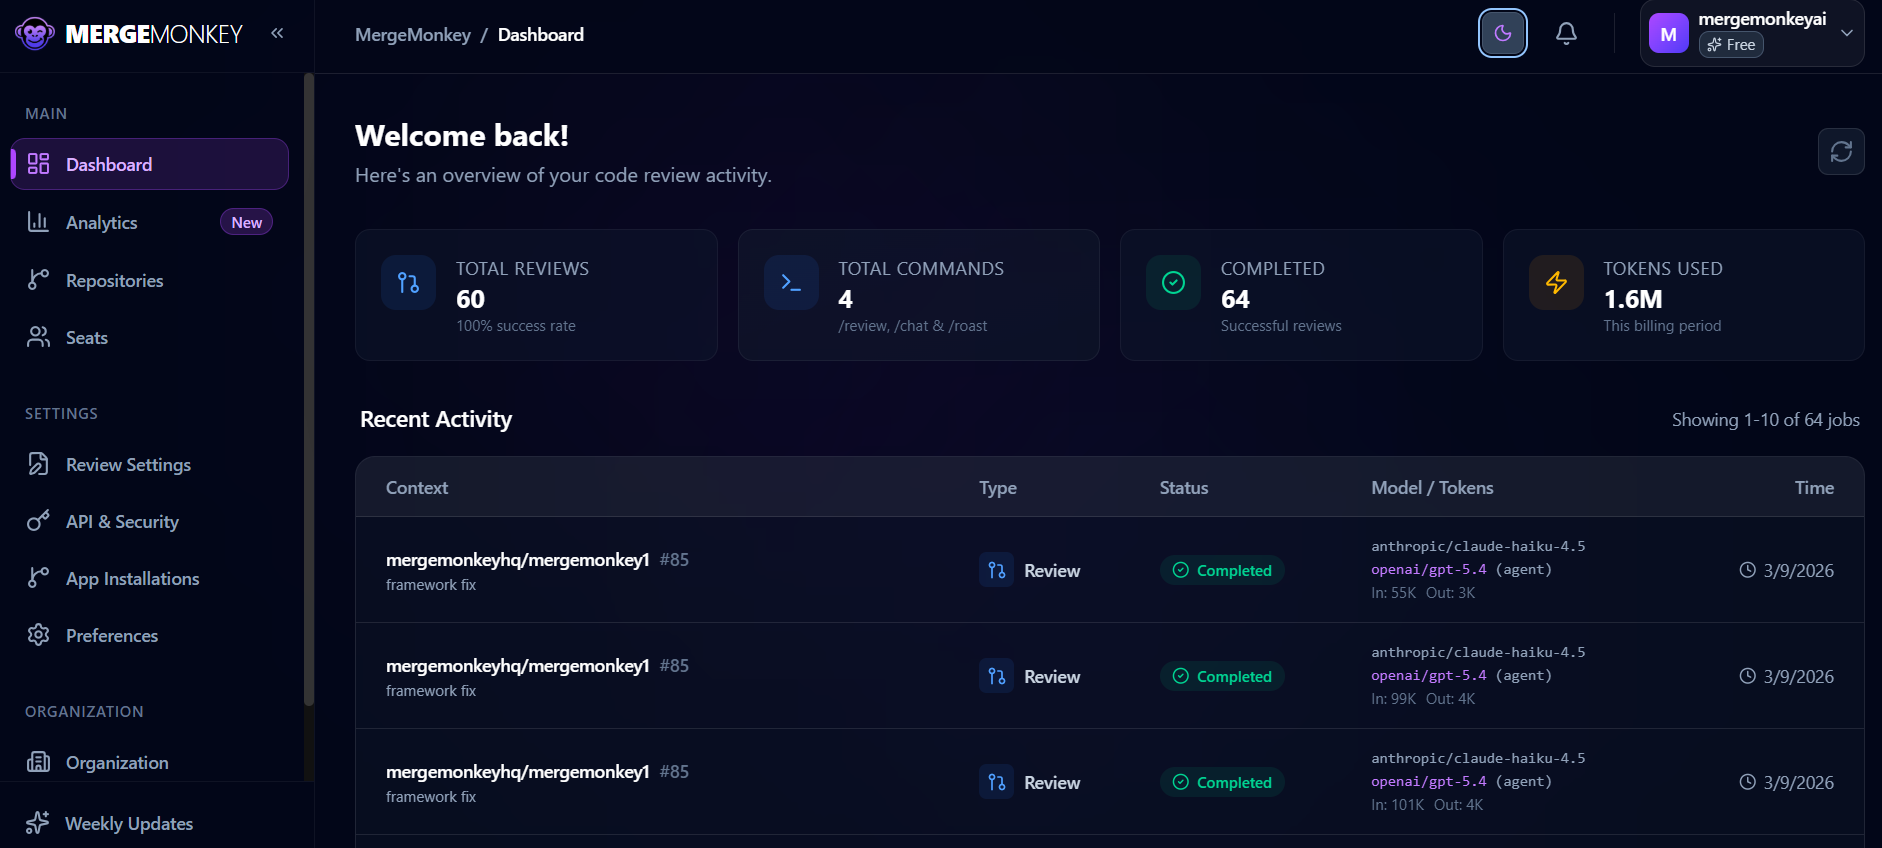
Task: Click the Repositories branch icon
Action: click(x=38, y=280)
